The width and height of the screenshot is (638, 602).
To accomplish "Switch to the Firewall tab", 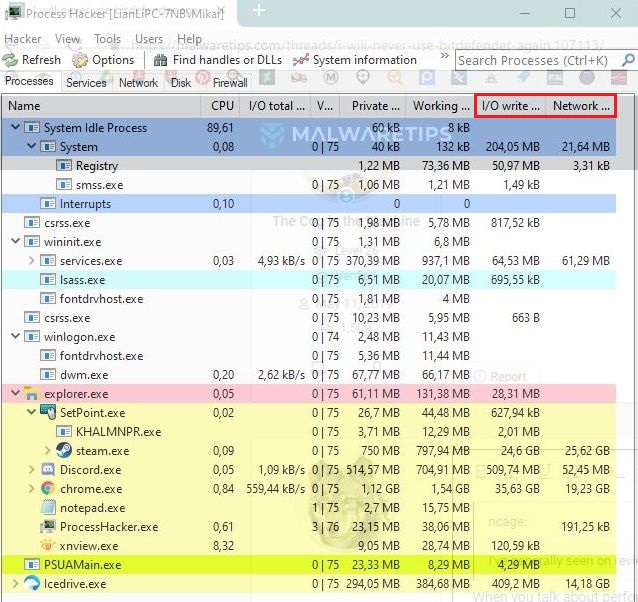I will (230, 83).
